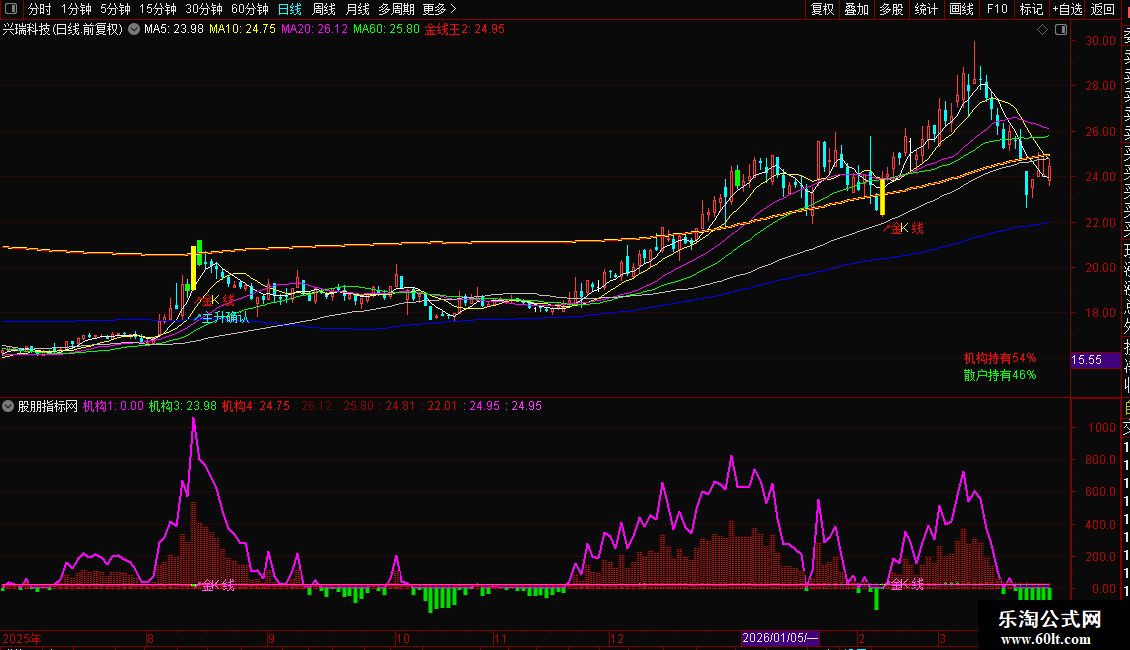The height and width of the screenshot is (650, 1130).
Task: Click the 返回 back button
Action: tap(1103, 9)
